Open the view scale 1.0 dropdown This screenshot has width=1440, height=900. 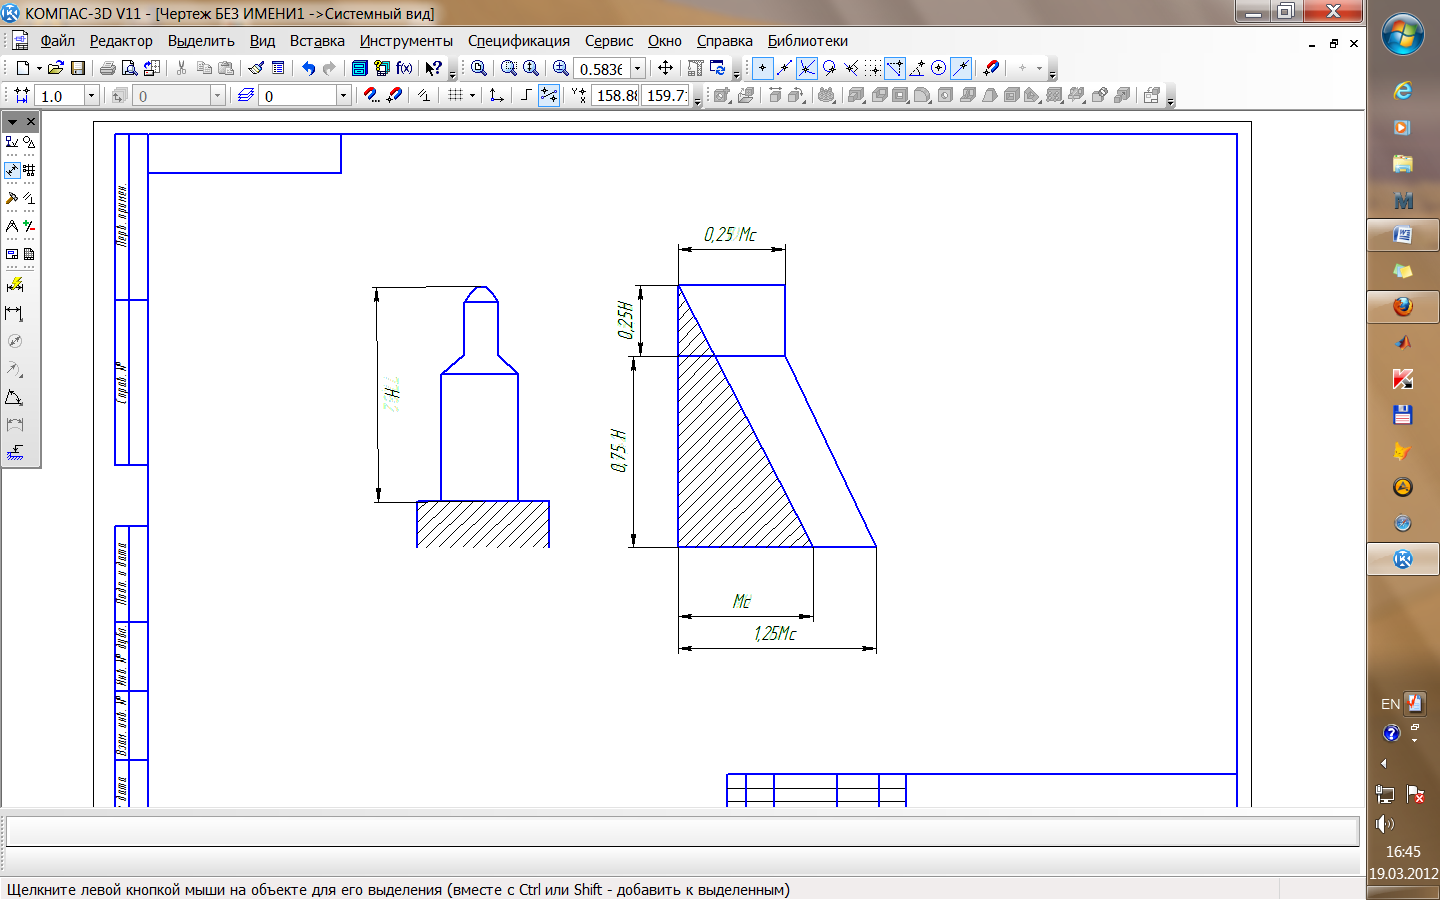(91, 95)
